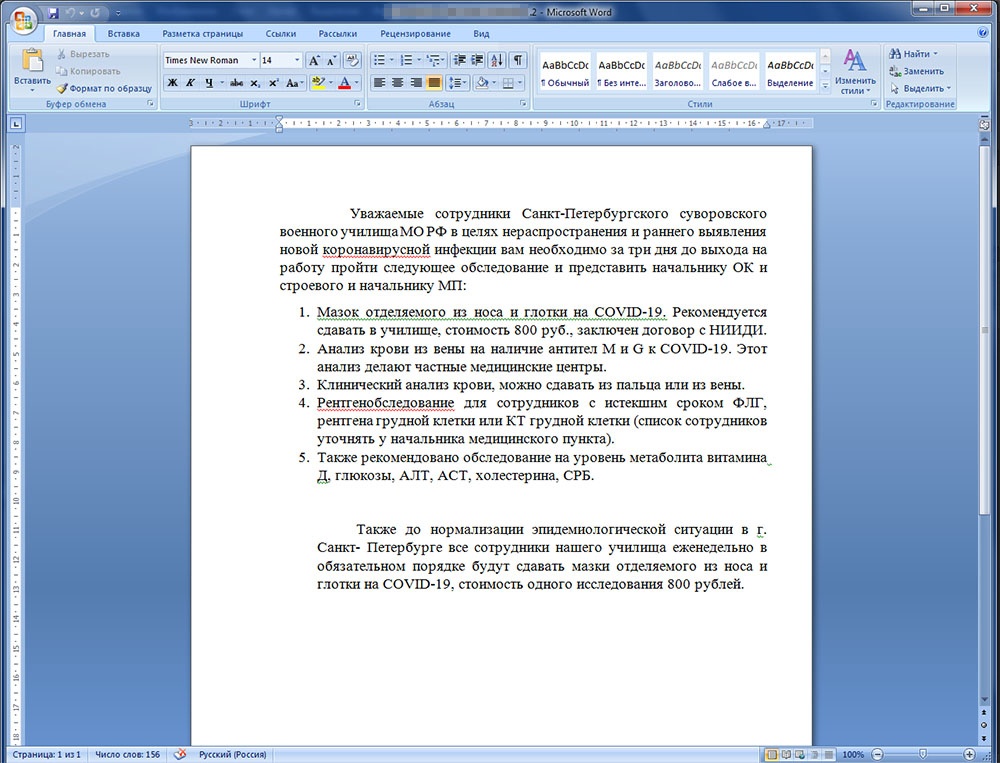Shrink font size with the small A icon
This screenshot has height=763, width=1000.
tap(331, 60)
